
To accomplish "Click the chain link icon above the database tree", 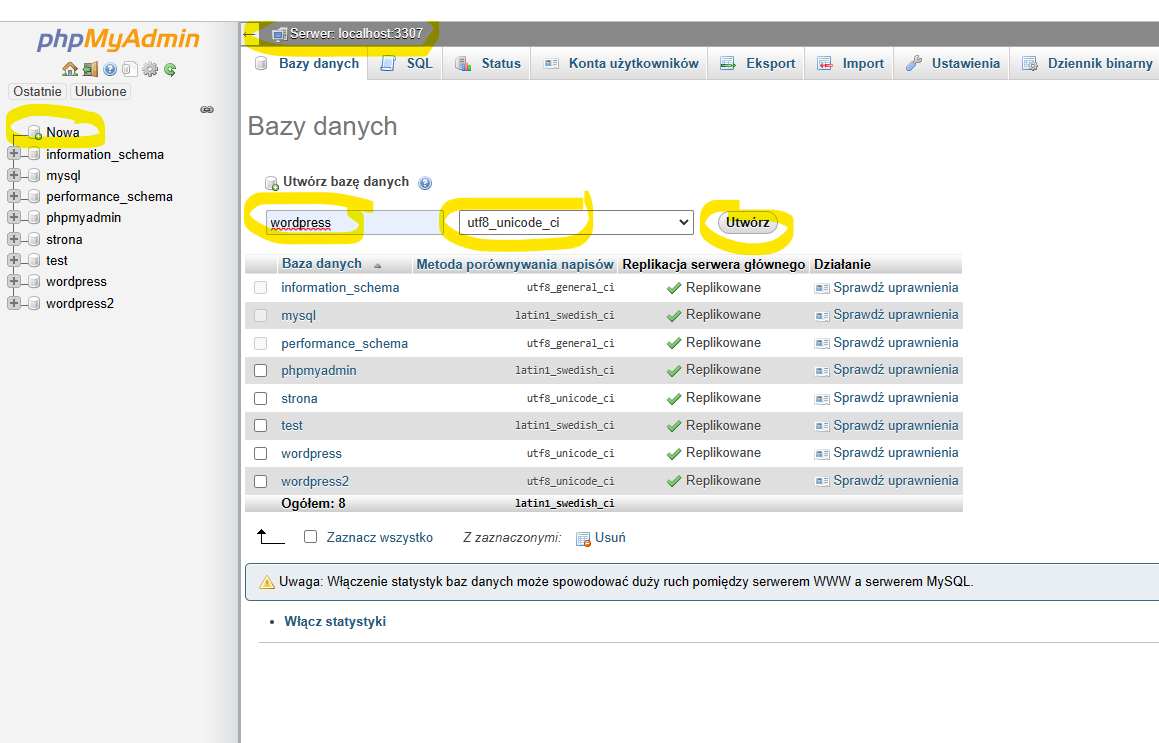I will [x=207, y=109].
